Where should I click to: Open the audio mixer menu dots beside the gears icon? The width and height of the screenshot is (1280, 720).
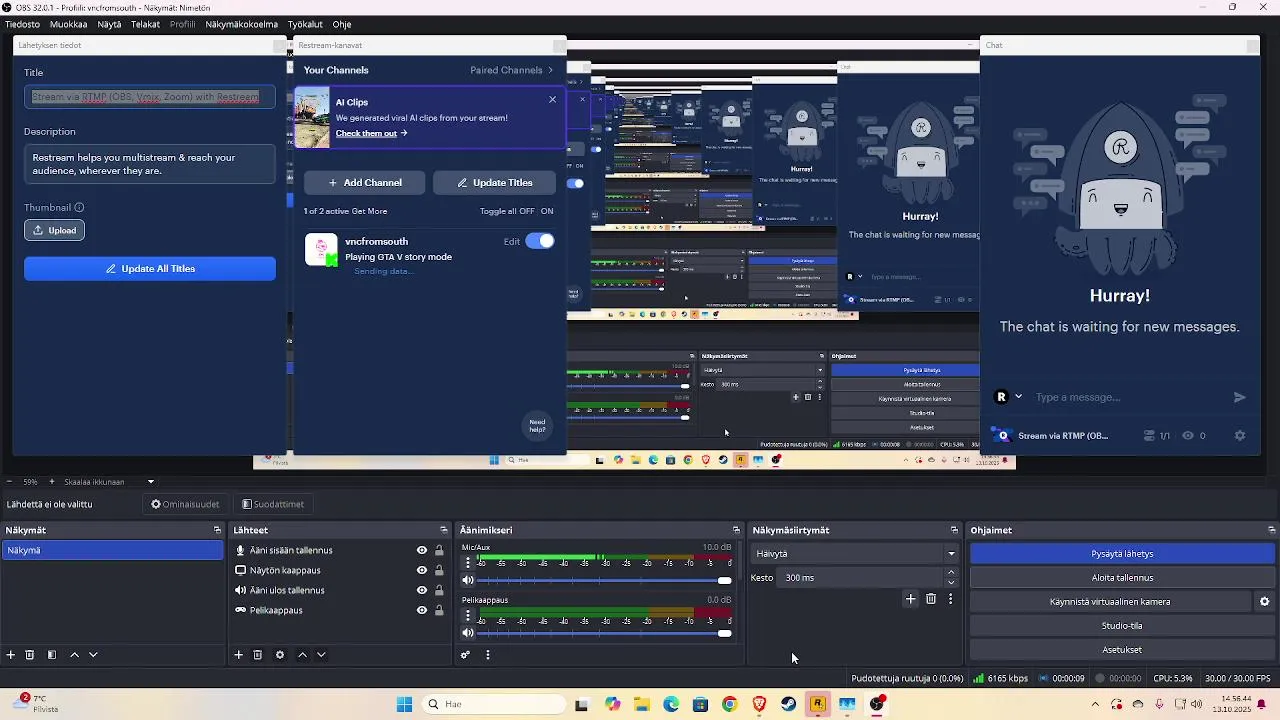(x=488, y=655)
